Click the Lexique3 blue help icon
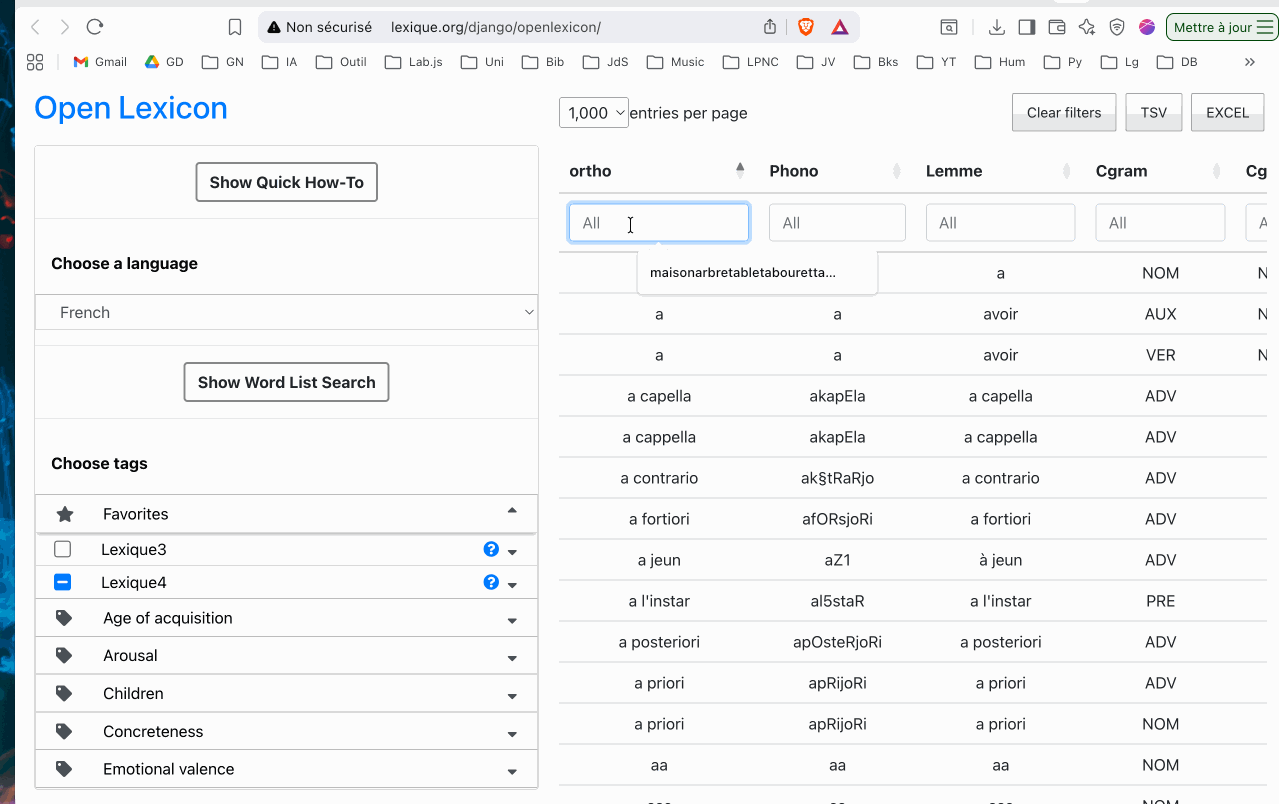 tap(491, 549)
